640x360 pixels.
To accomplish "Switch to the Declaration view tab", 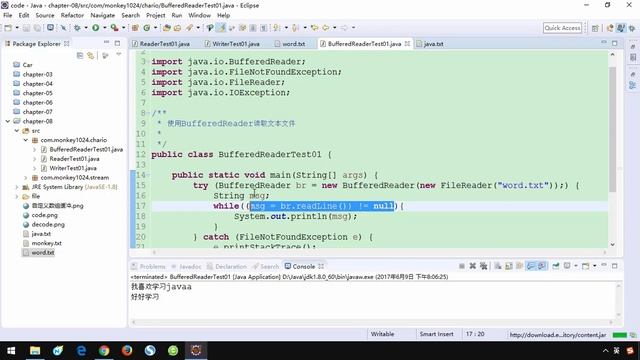I will coord(227,267).
